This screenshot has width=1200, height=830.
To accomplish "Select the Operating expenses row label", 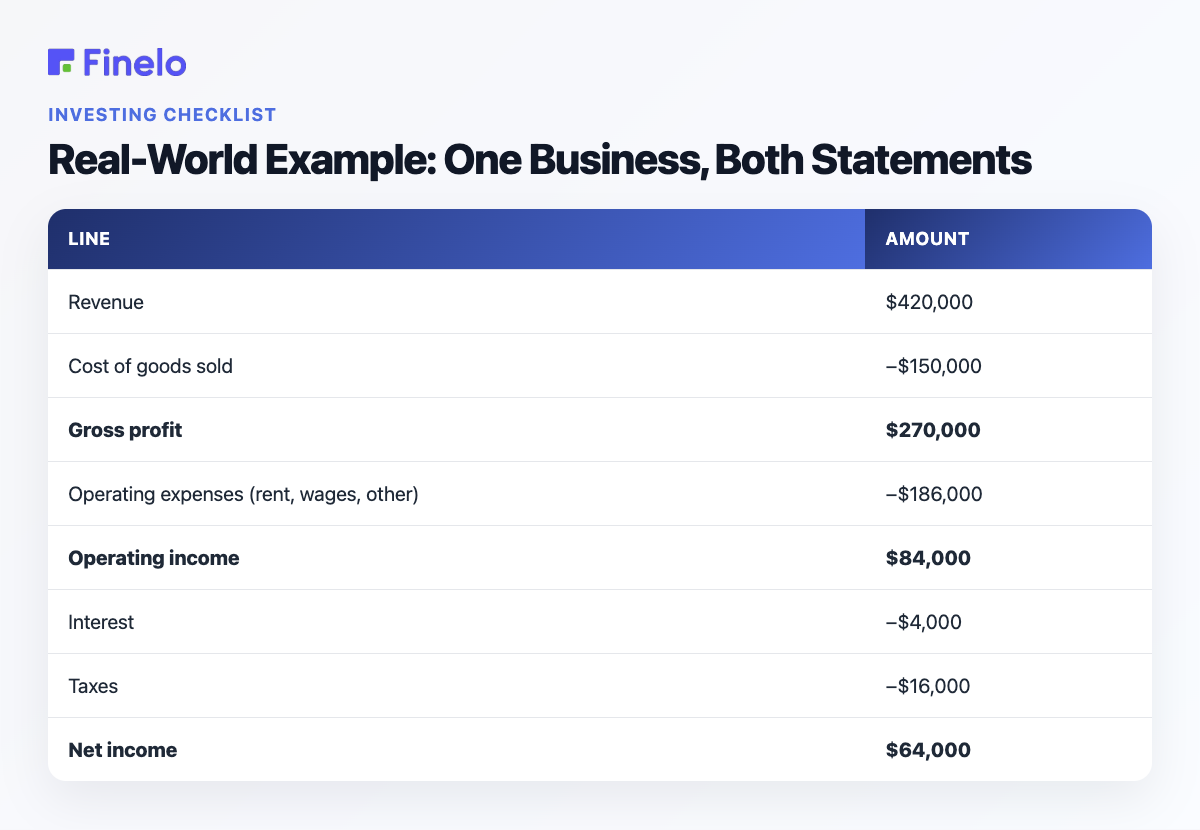I will 243,494.
